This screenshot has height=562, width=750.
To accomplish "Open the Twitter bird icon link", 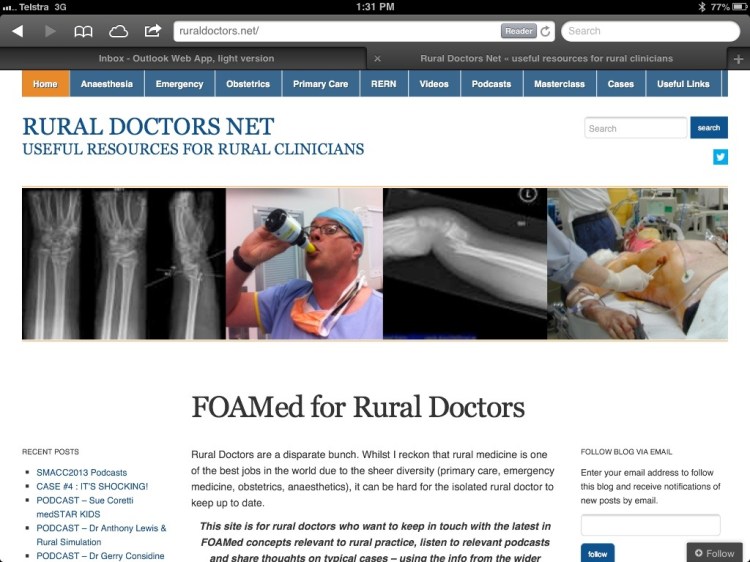I will coord(720,157).
